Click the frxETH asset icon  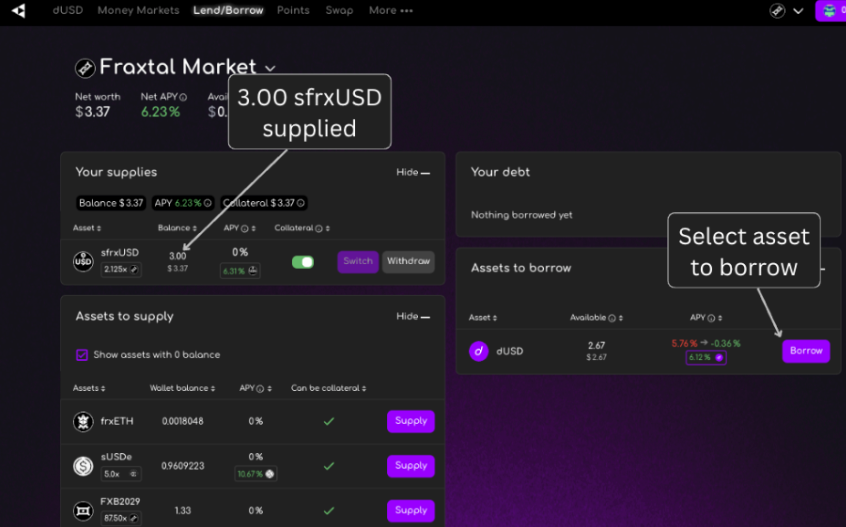click(83, 421)
